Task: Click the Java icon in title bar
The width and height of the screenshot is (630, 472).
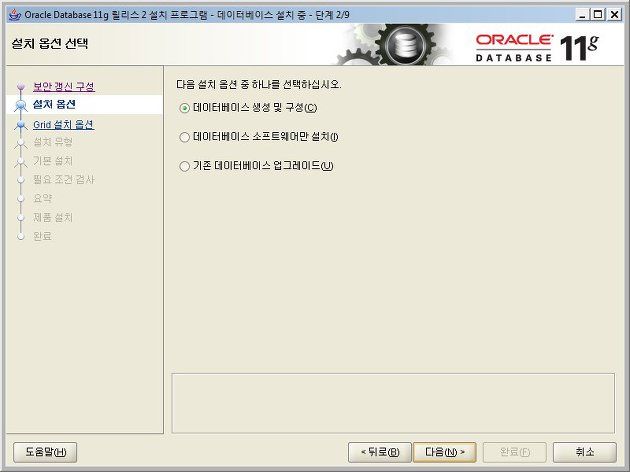Action: point(15,14)
